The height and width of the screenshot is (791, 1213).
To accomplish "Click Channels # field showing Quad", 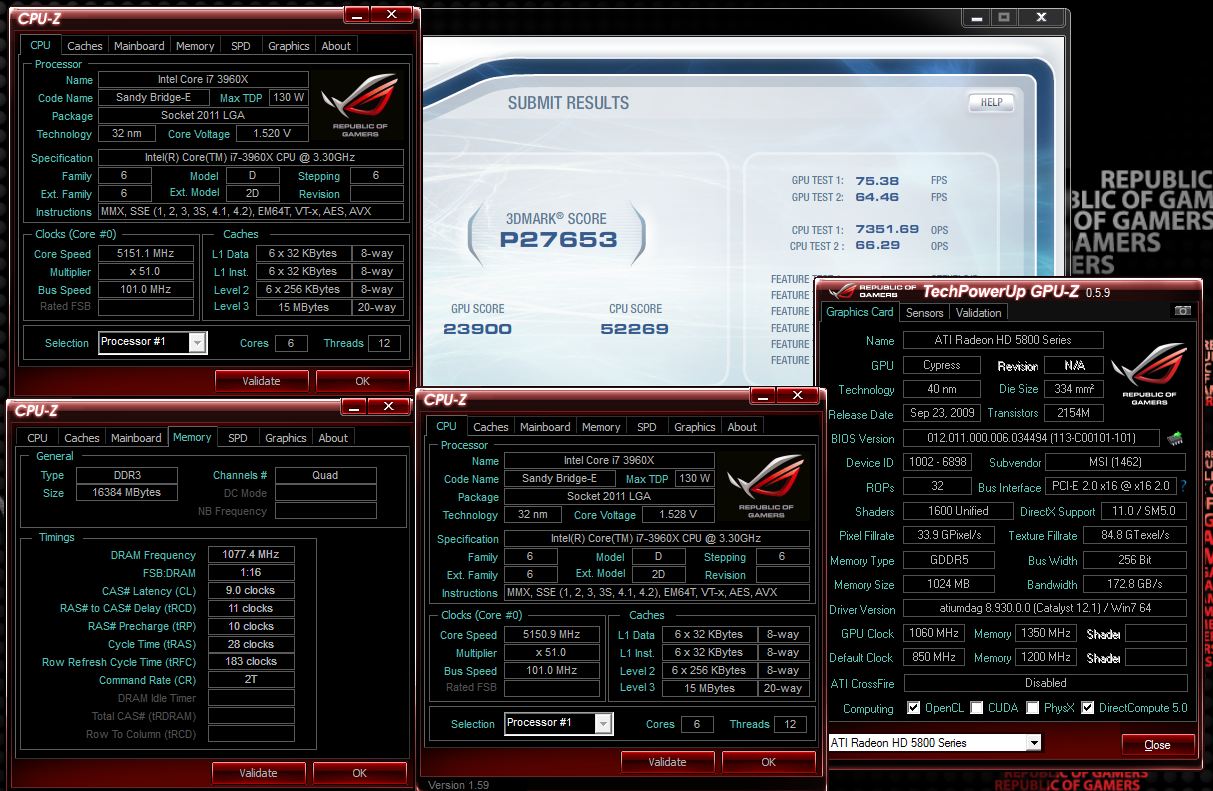I will click(325, 475).
